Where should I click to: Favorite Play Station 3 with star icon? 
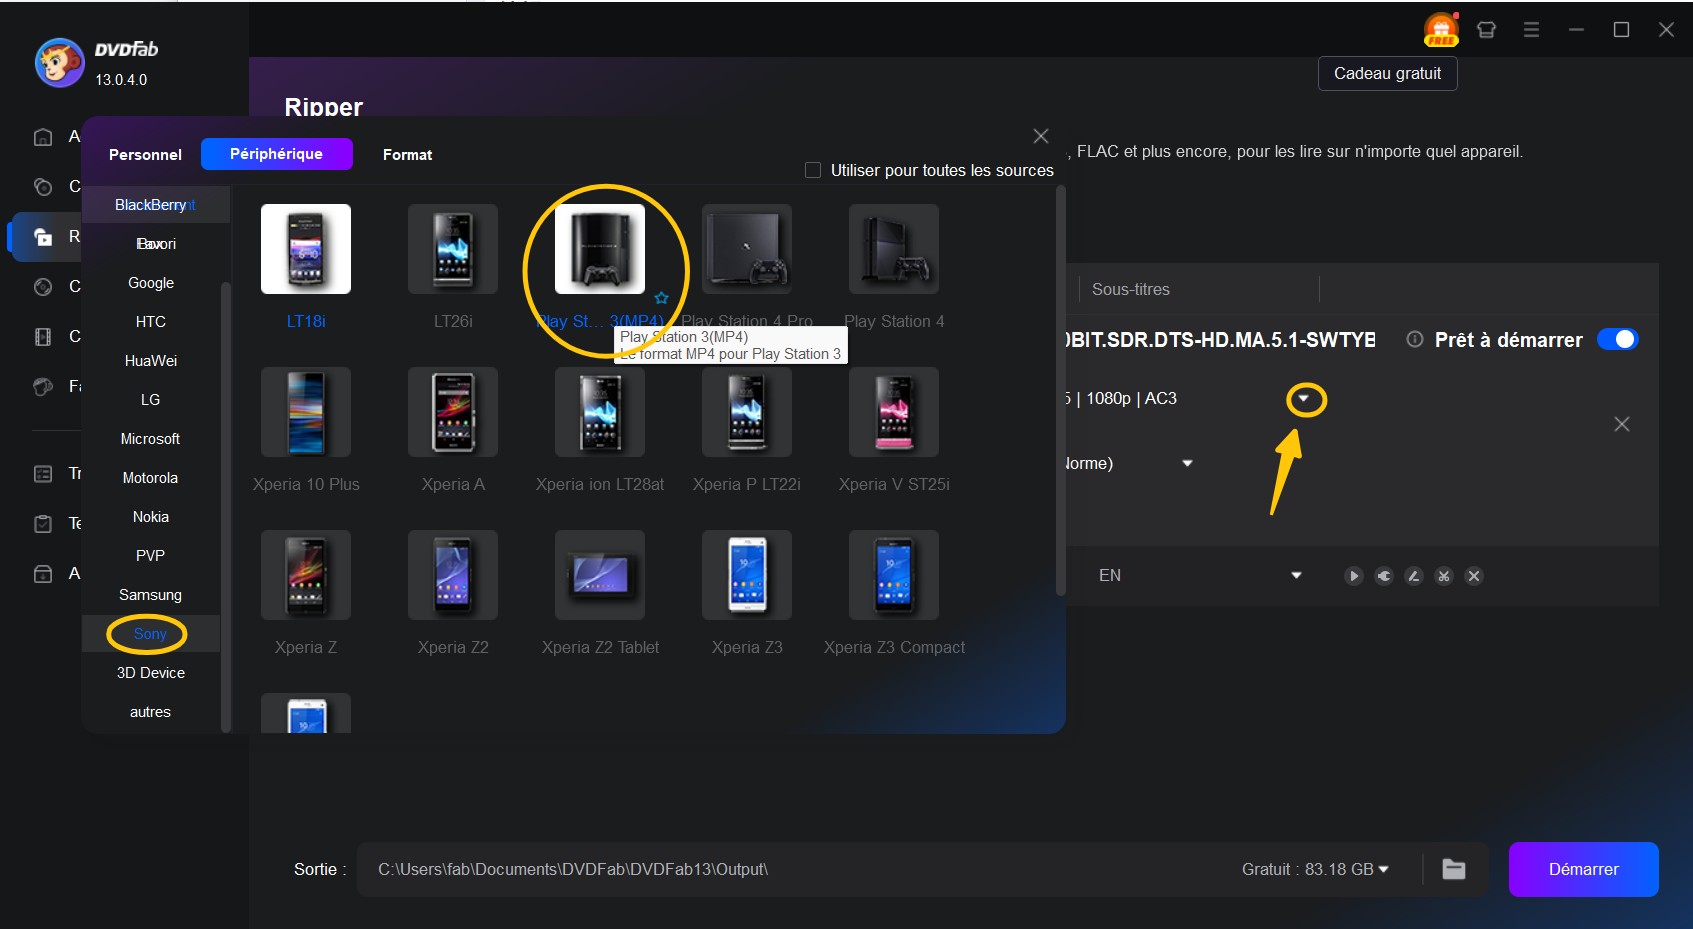tap(661, 298)
